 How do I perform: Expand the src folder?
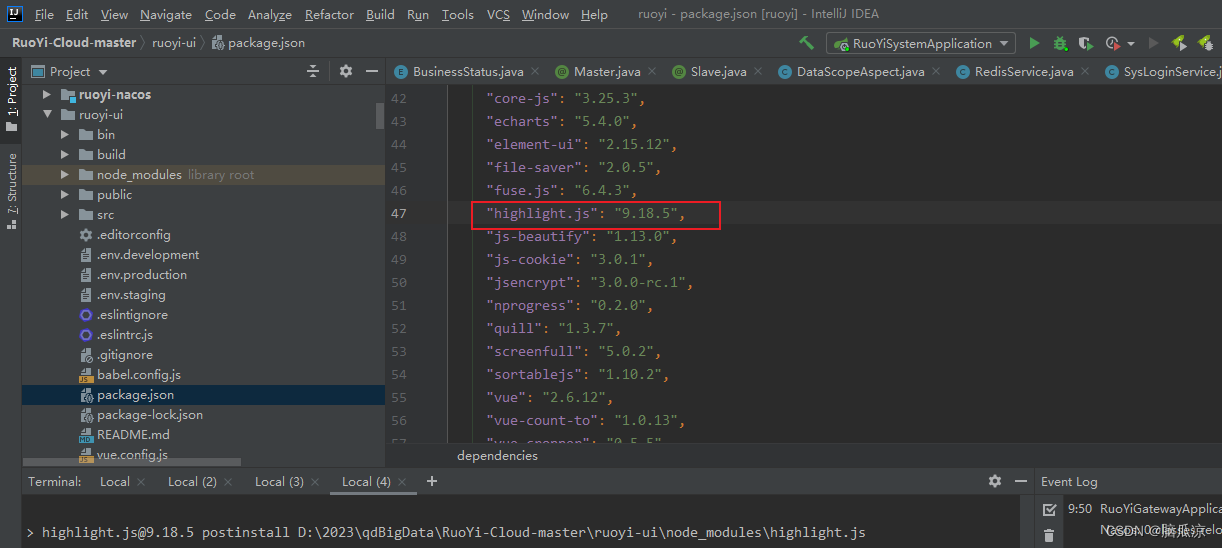(x=65, y=214)
